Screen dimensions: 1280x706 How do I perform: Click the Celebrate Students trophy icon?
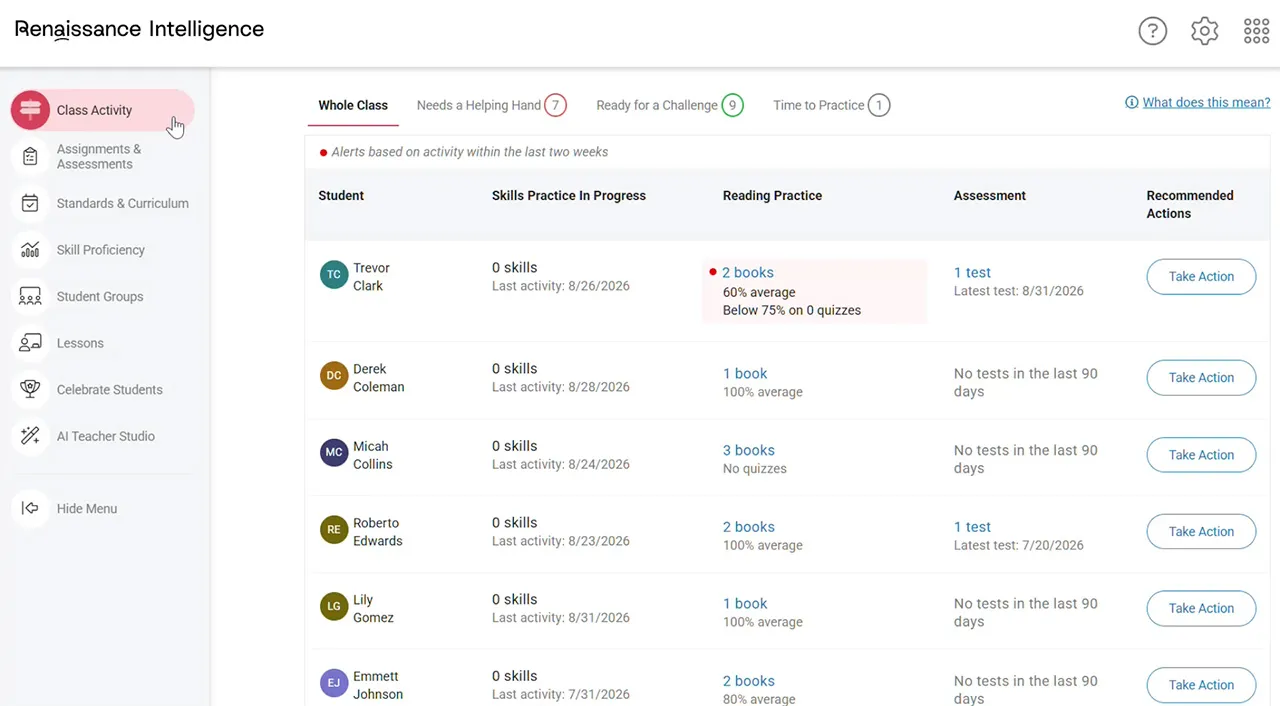click(30, 389)
